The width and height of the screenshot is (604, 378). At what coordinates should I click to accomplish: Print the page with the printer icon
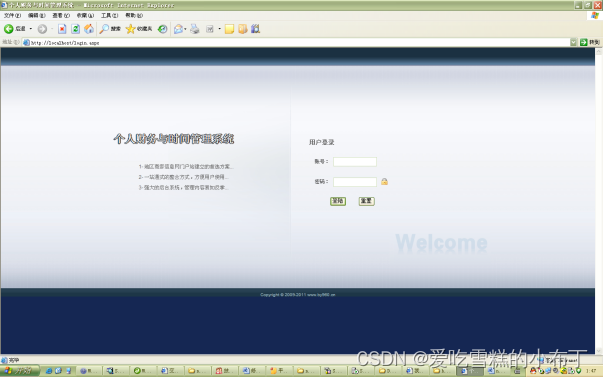pos(195,29)
